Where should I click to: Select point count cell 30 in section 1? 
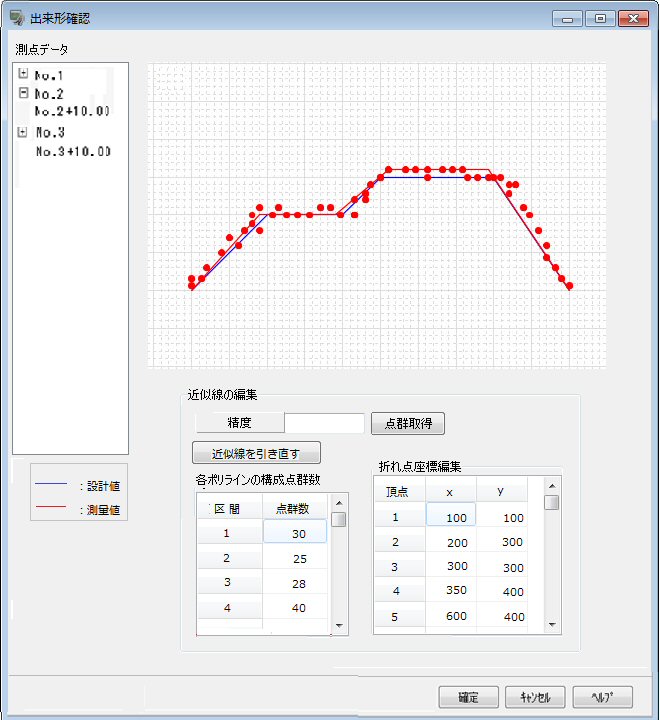coord(295,532)
